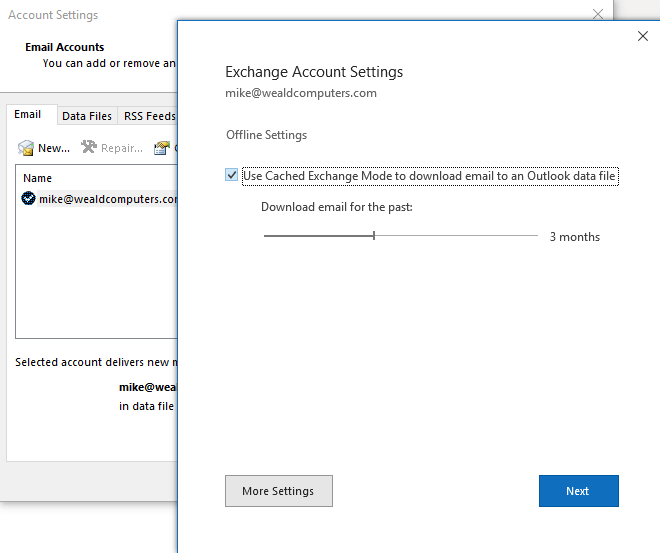Uncheck Use Cached Exchange Mode checkbox
This screenshot has height=553, width=660.
tap(232, 176)
